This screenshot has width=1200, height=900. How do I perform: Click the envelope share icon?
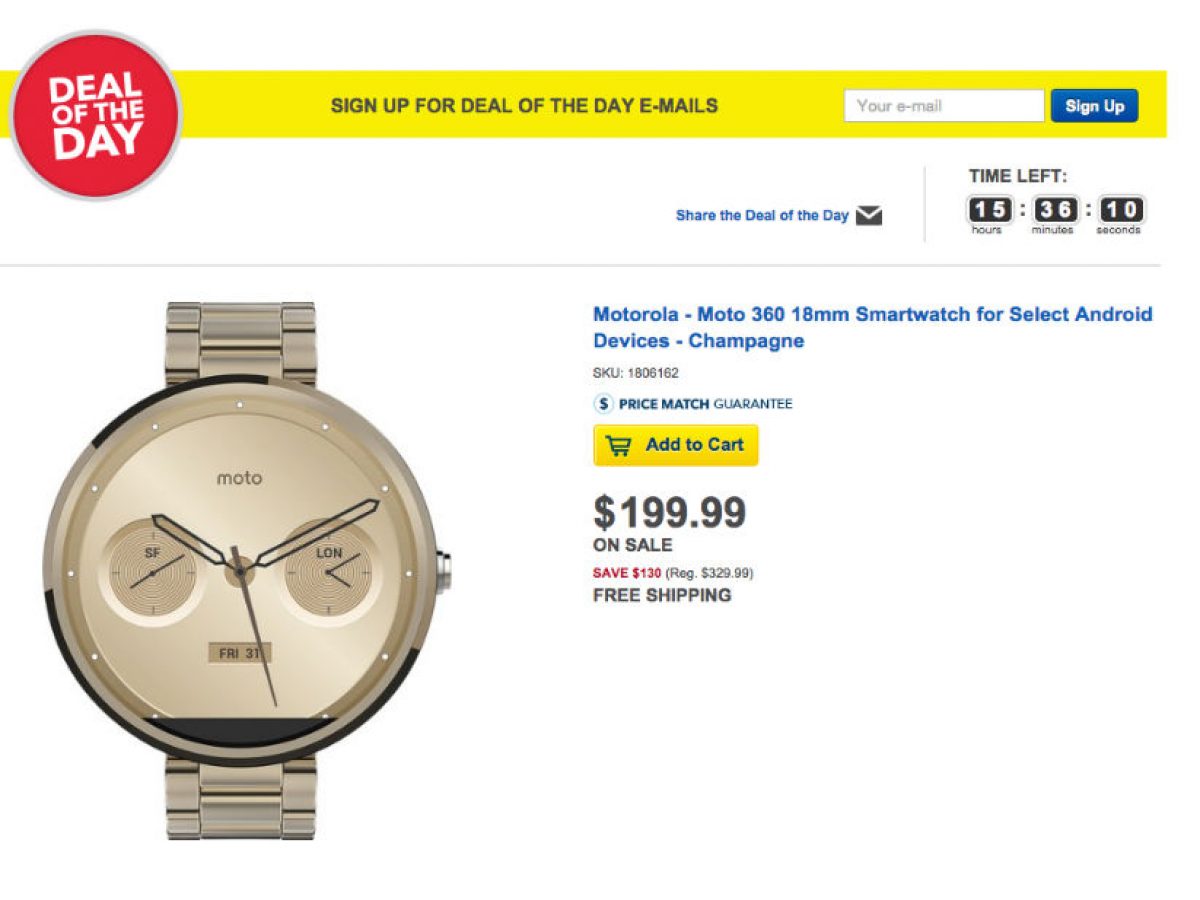pyautogui.click(x=869, y=215)
